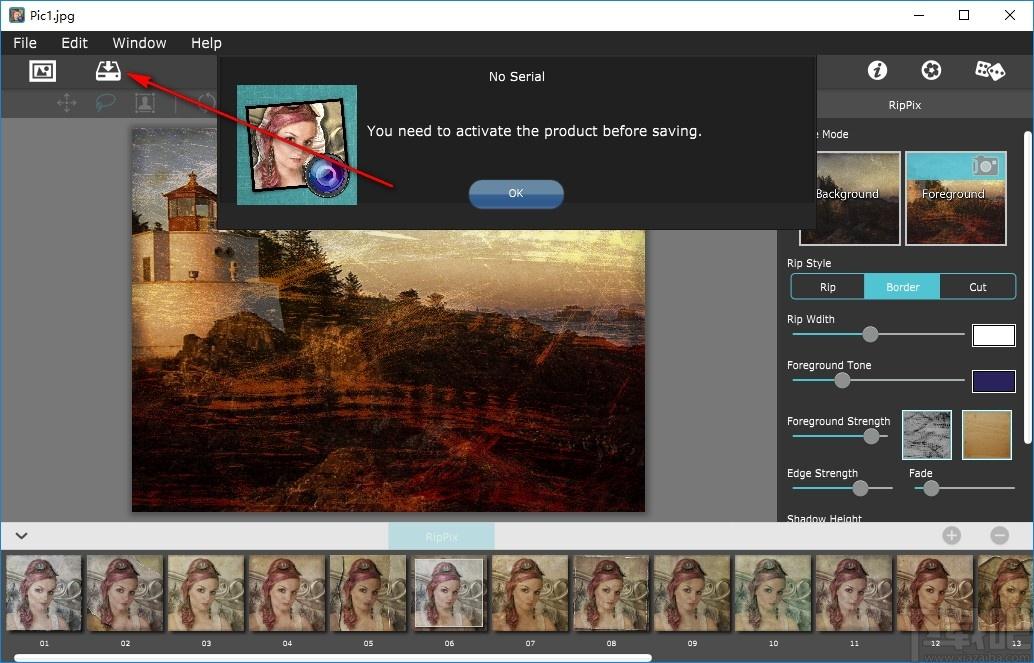Click the plus icon above preset strip
Viewport: 1034px width, 663px height.
(951, 536)
